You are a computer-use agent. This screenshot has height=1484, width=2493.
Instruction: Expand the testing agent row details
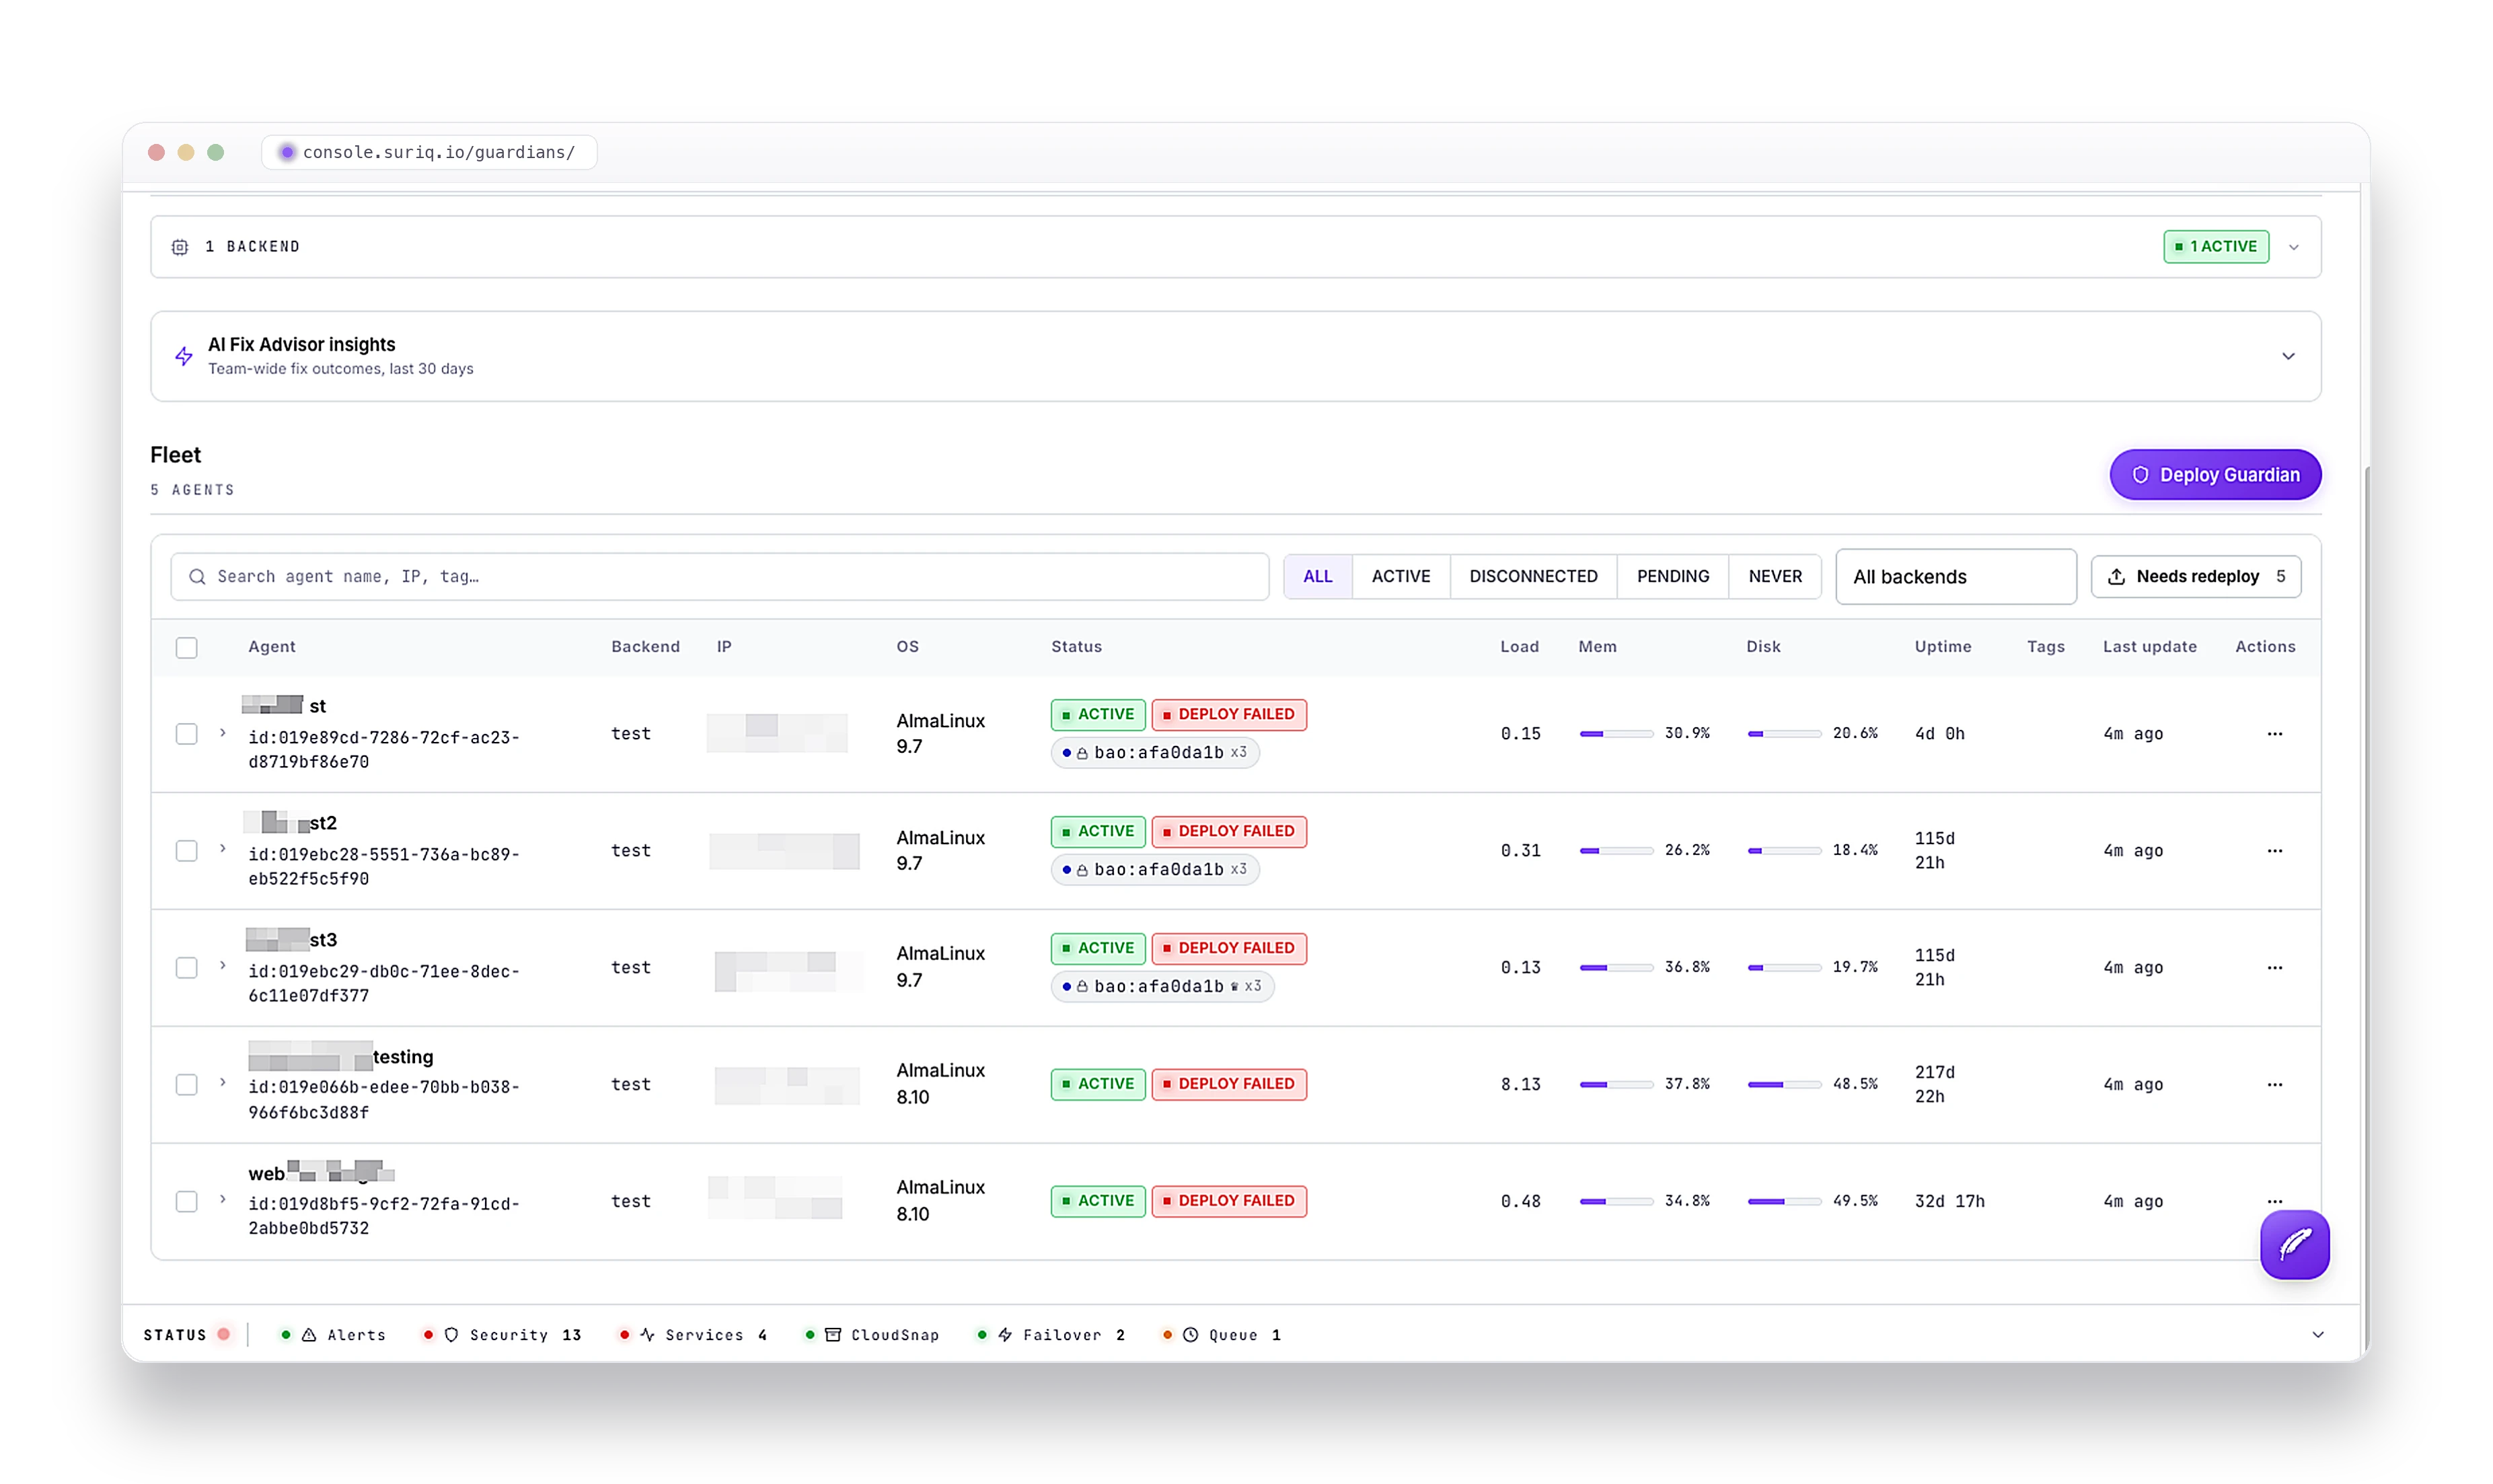223,1083
